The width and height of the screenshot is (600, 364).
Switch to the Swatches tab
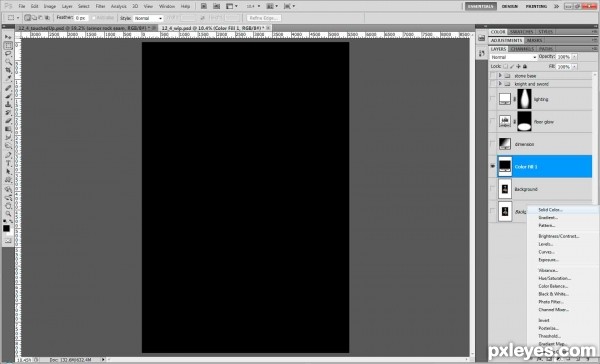(521, 32)
